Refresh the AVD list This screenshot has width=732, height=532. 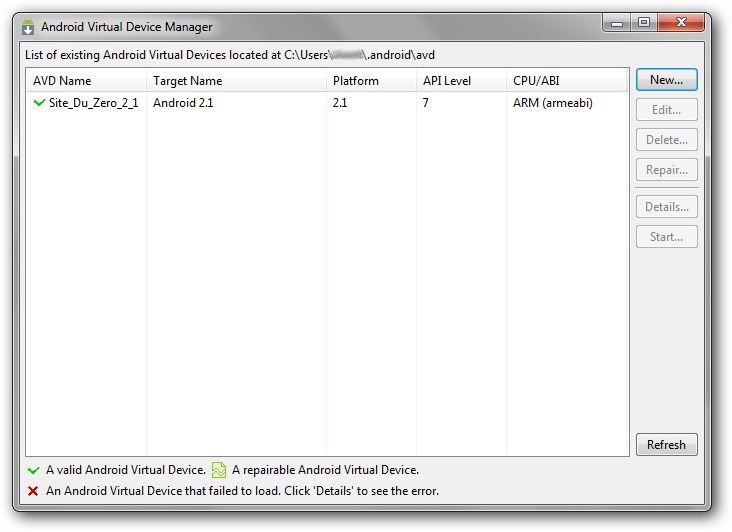pyautogui.click(x=666, y=444)
